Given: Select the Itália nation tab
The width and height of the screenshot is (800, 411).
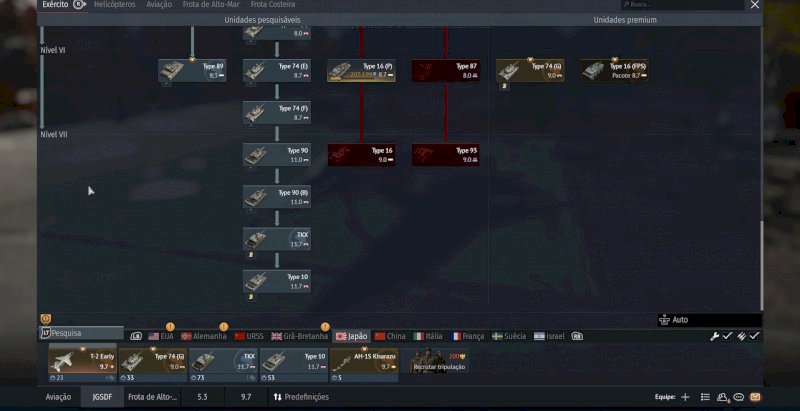Looking at the screenshot, I should point(428,337).
